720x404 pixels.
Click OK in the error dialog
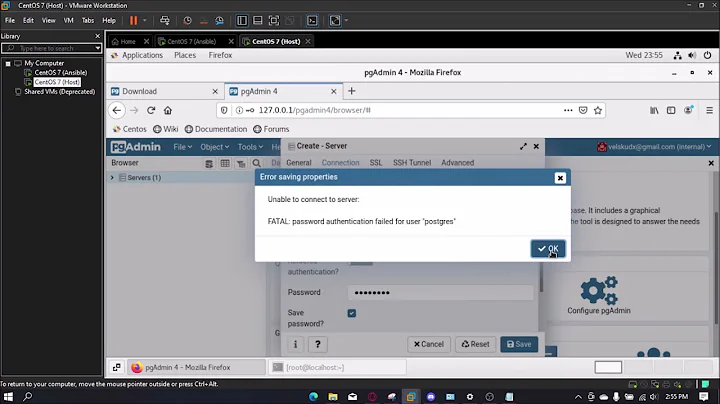pos(548,248)
